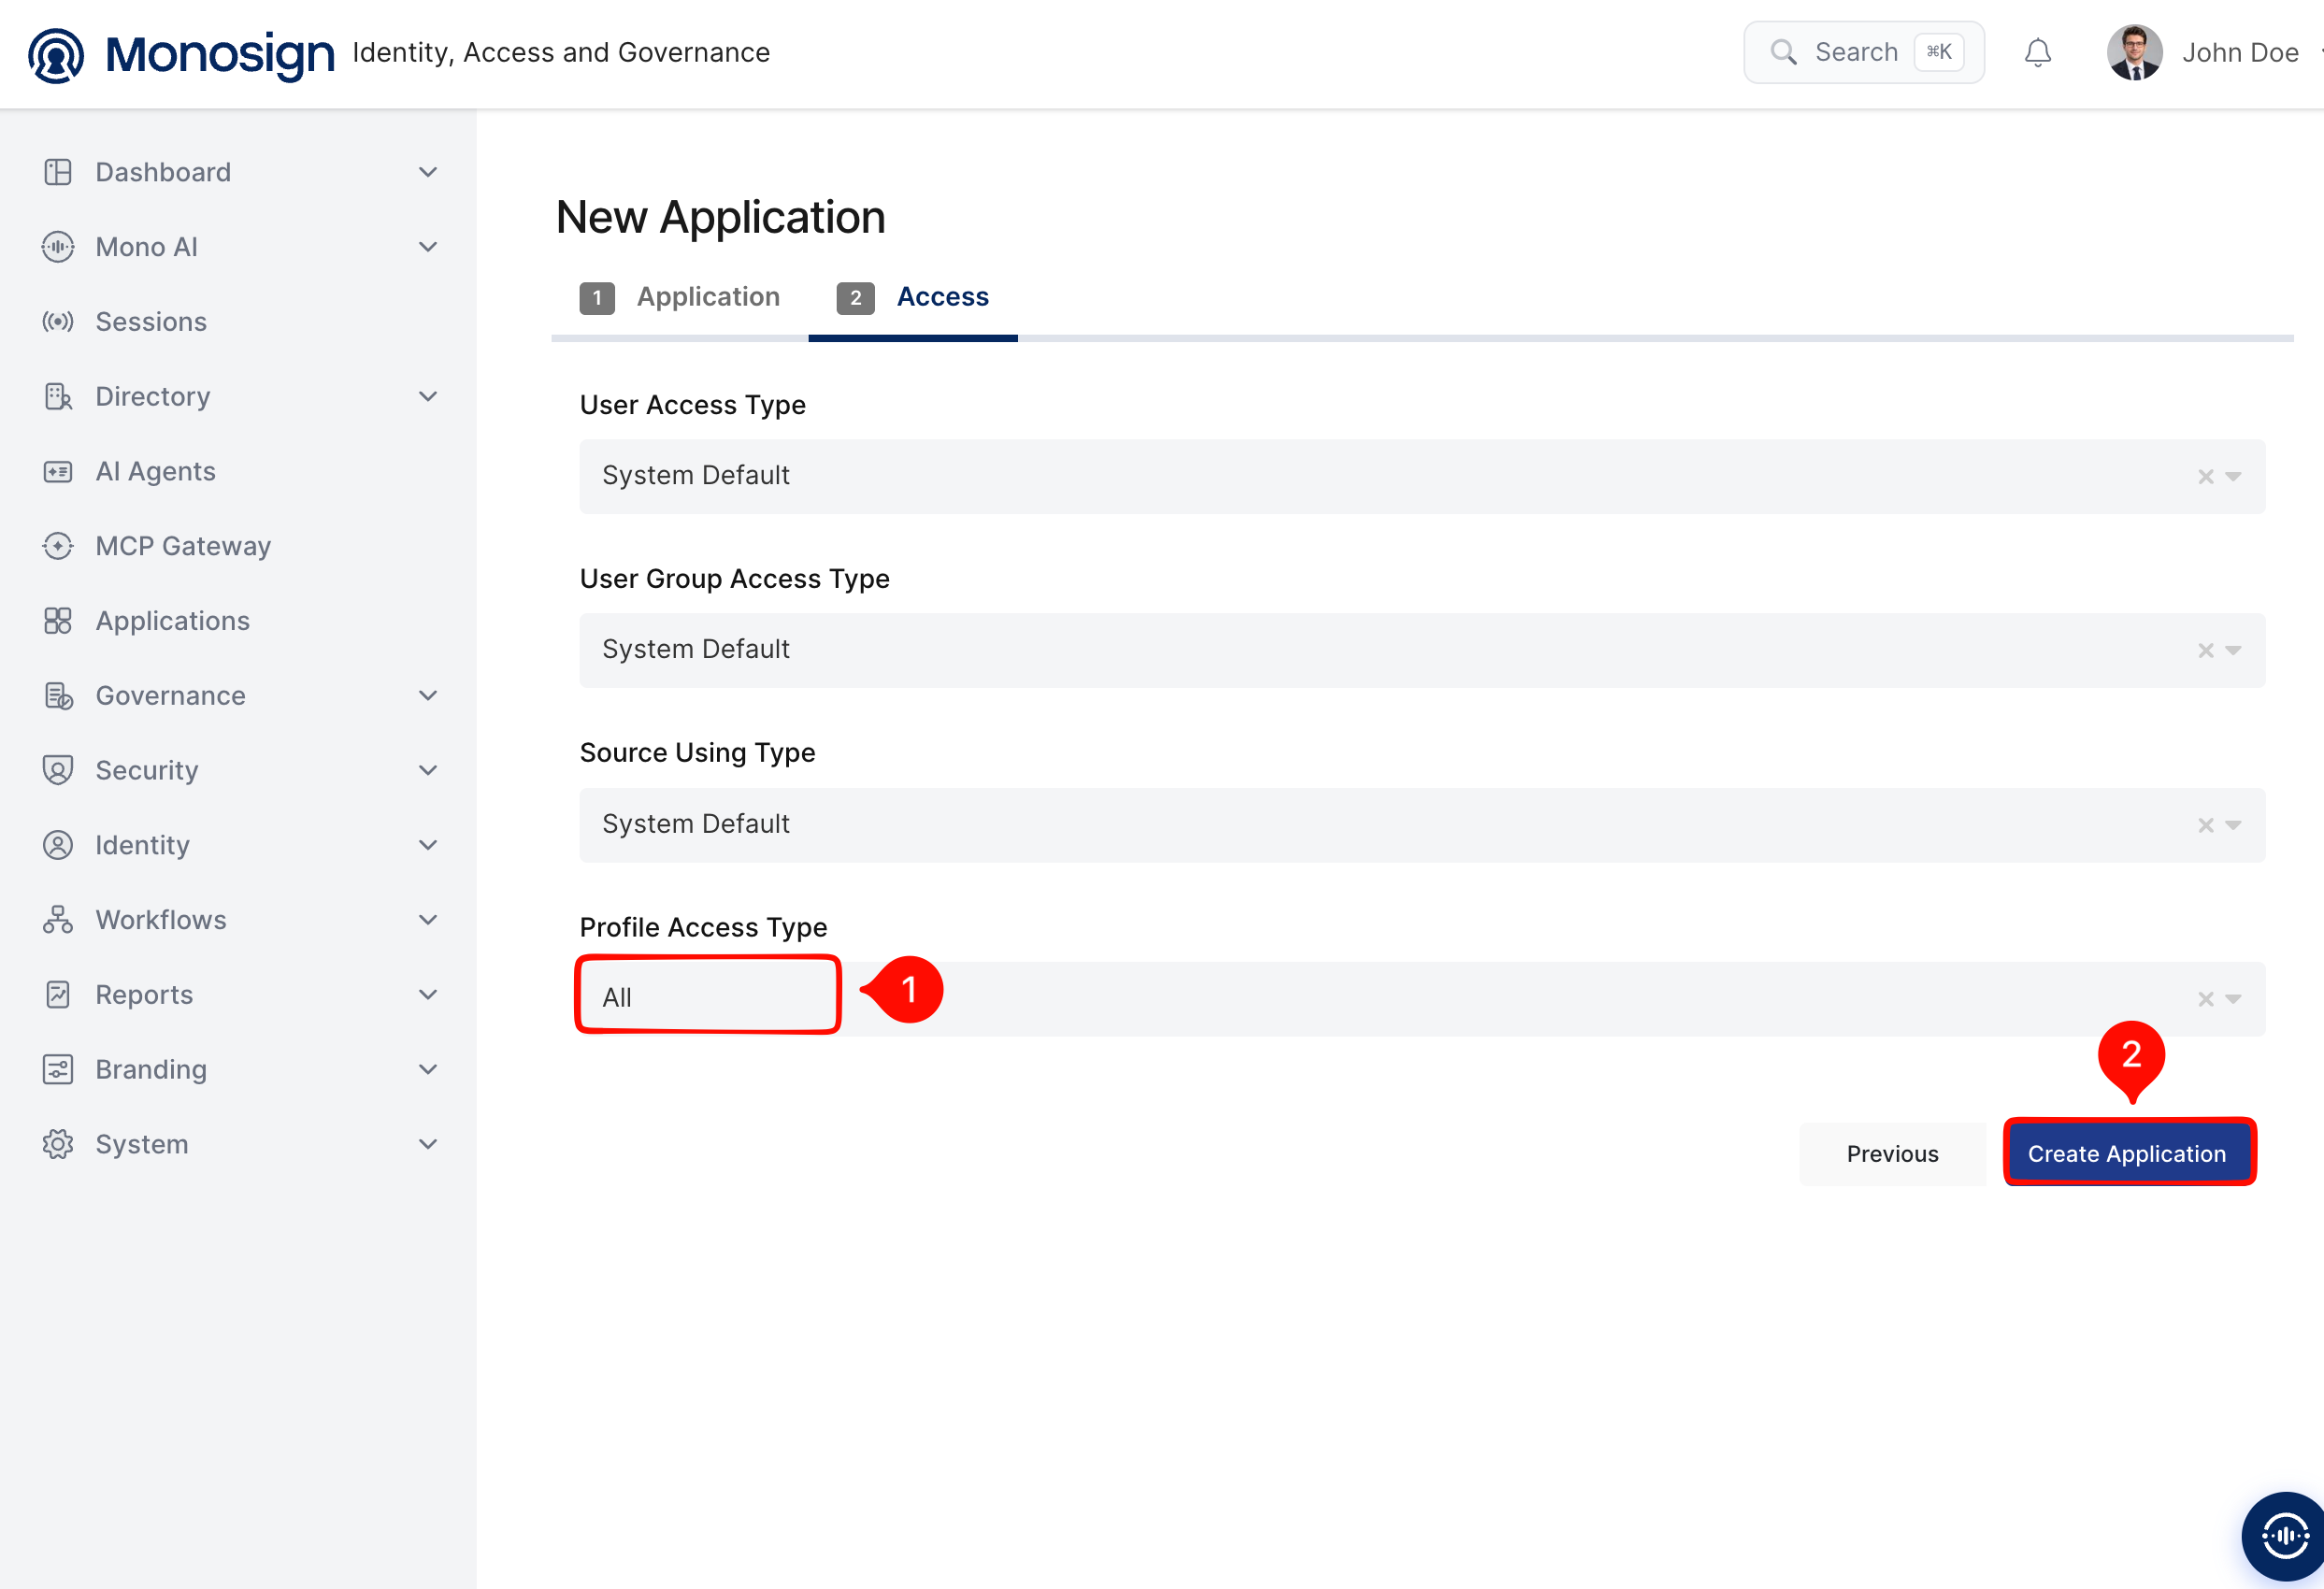Click the AI Agents sidebar icon
This screenshot has height=1589, width=2324.
58,472
